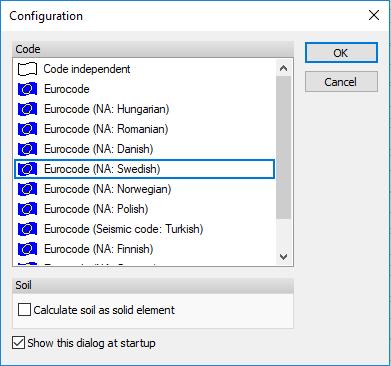
Task: Click the code list scroll down arrow
Action: point(284,257)
